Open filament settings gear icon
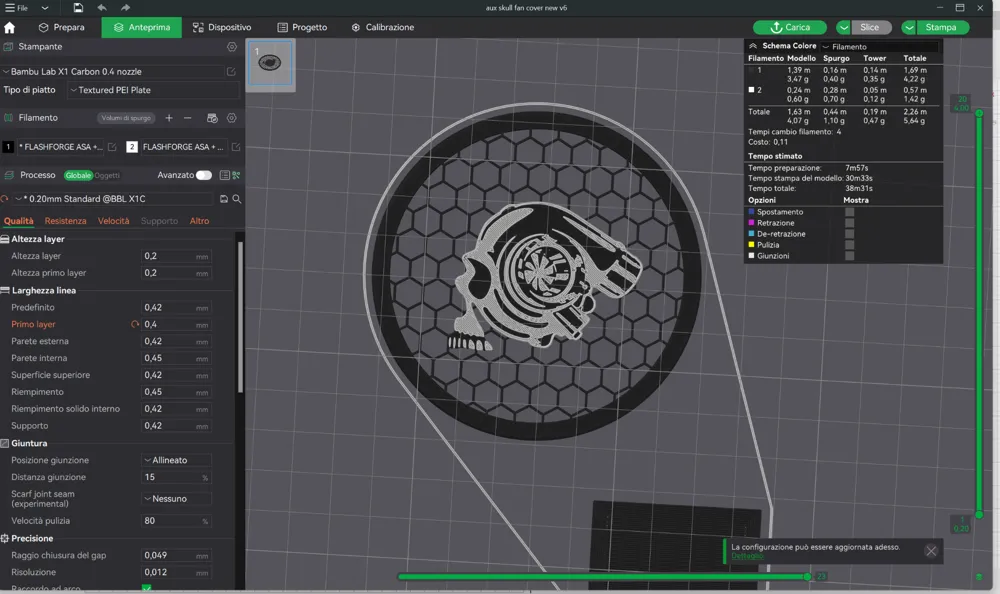Image resolution: width=1000 pixels, height=594 pixels. tap(232, 118)
